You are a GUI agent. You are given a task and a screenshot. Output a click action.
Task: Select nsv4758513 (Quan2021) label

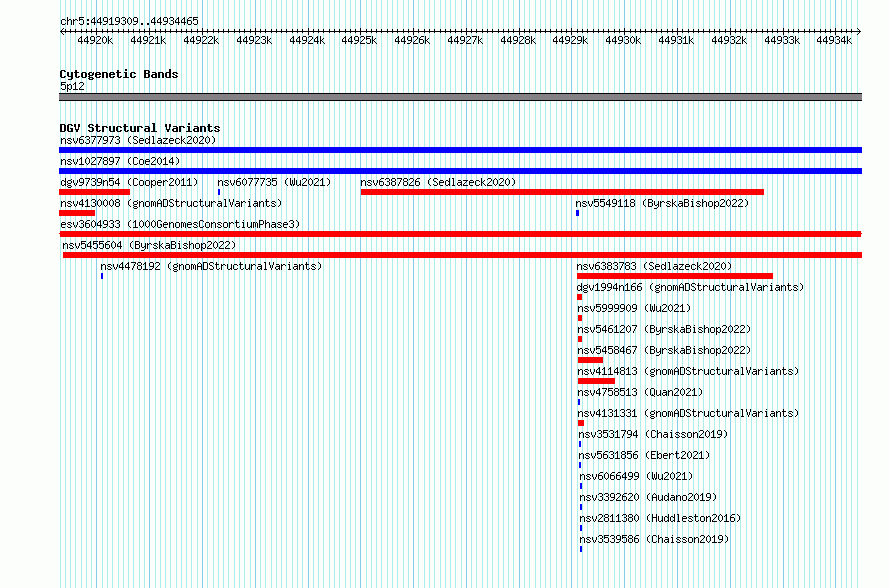pyautogui.click(x=640, y=392)
